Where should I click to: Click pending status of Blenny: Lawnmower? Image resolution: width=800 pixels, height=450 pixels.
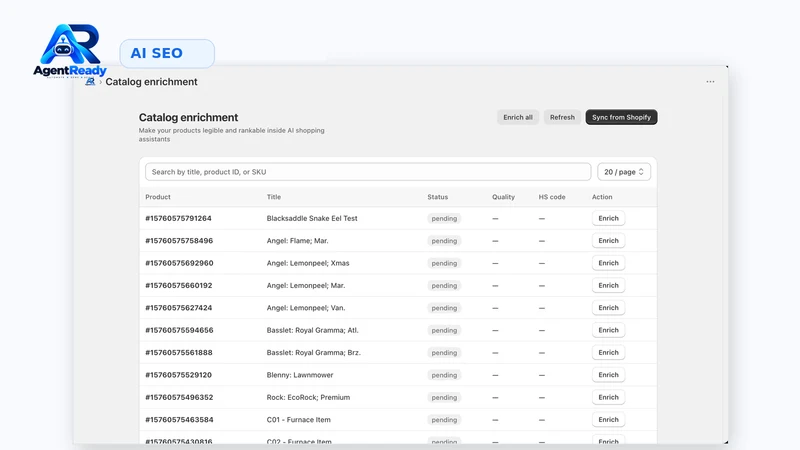(x=444, y=375)
